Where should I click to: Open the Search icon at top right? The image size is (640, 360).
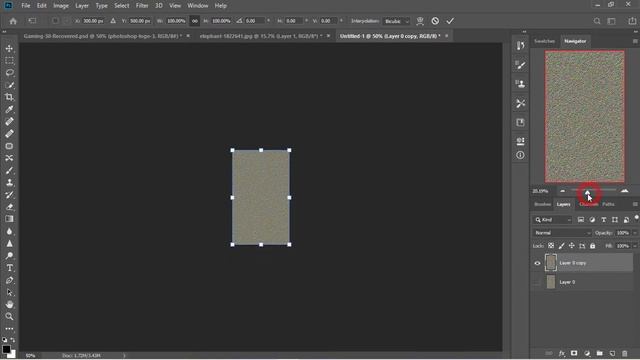(597, 21)
